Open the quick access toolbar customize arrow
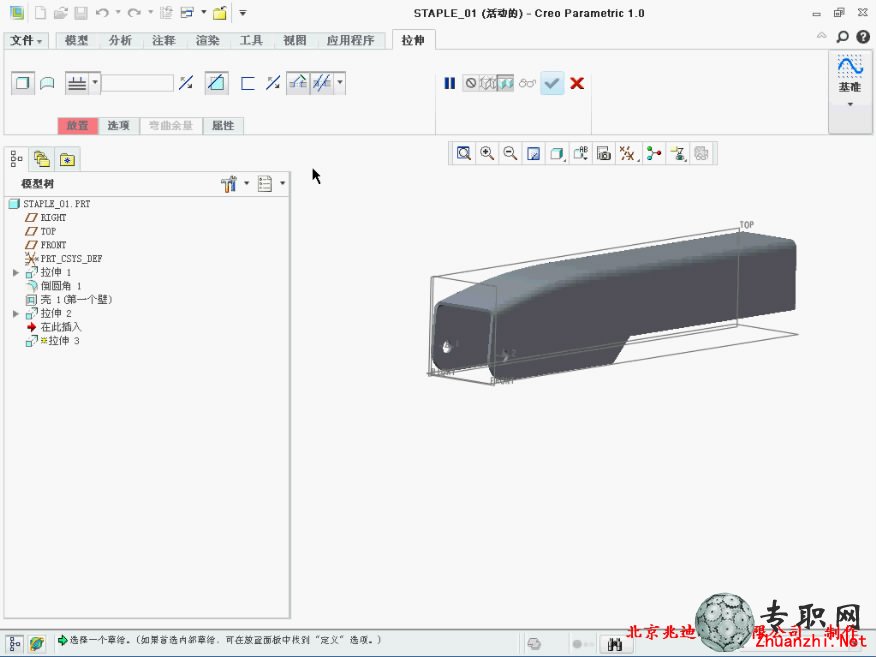Viewport: 876px width, 657px height. point(243,12)
